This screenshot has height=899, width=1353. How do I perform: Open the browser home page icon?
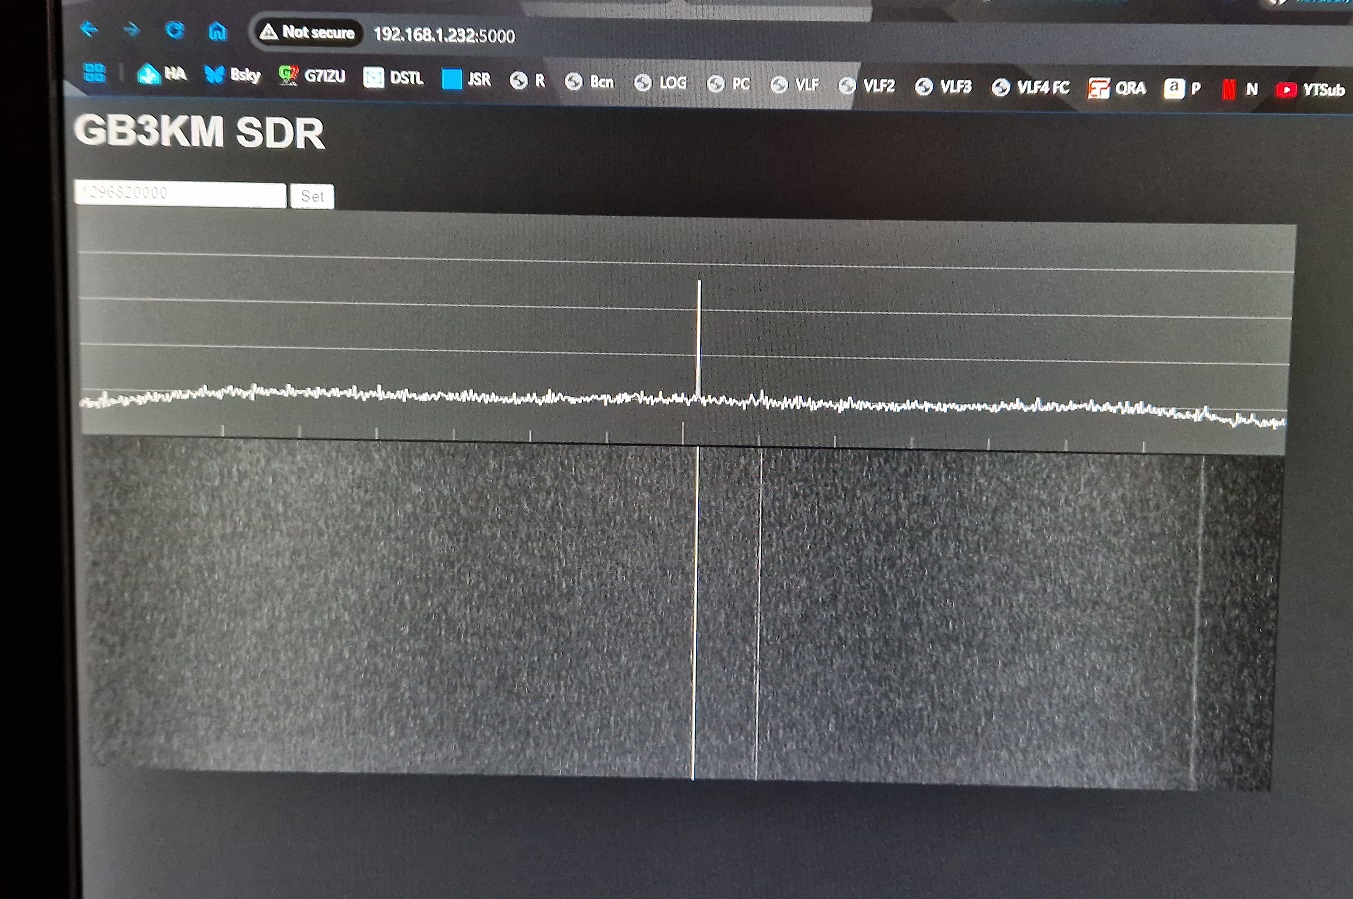[x=217, y=31]
